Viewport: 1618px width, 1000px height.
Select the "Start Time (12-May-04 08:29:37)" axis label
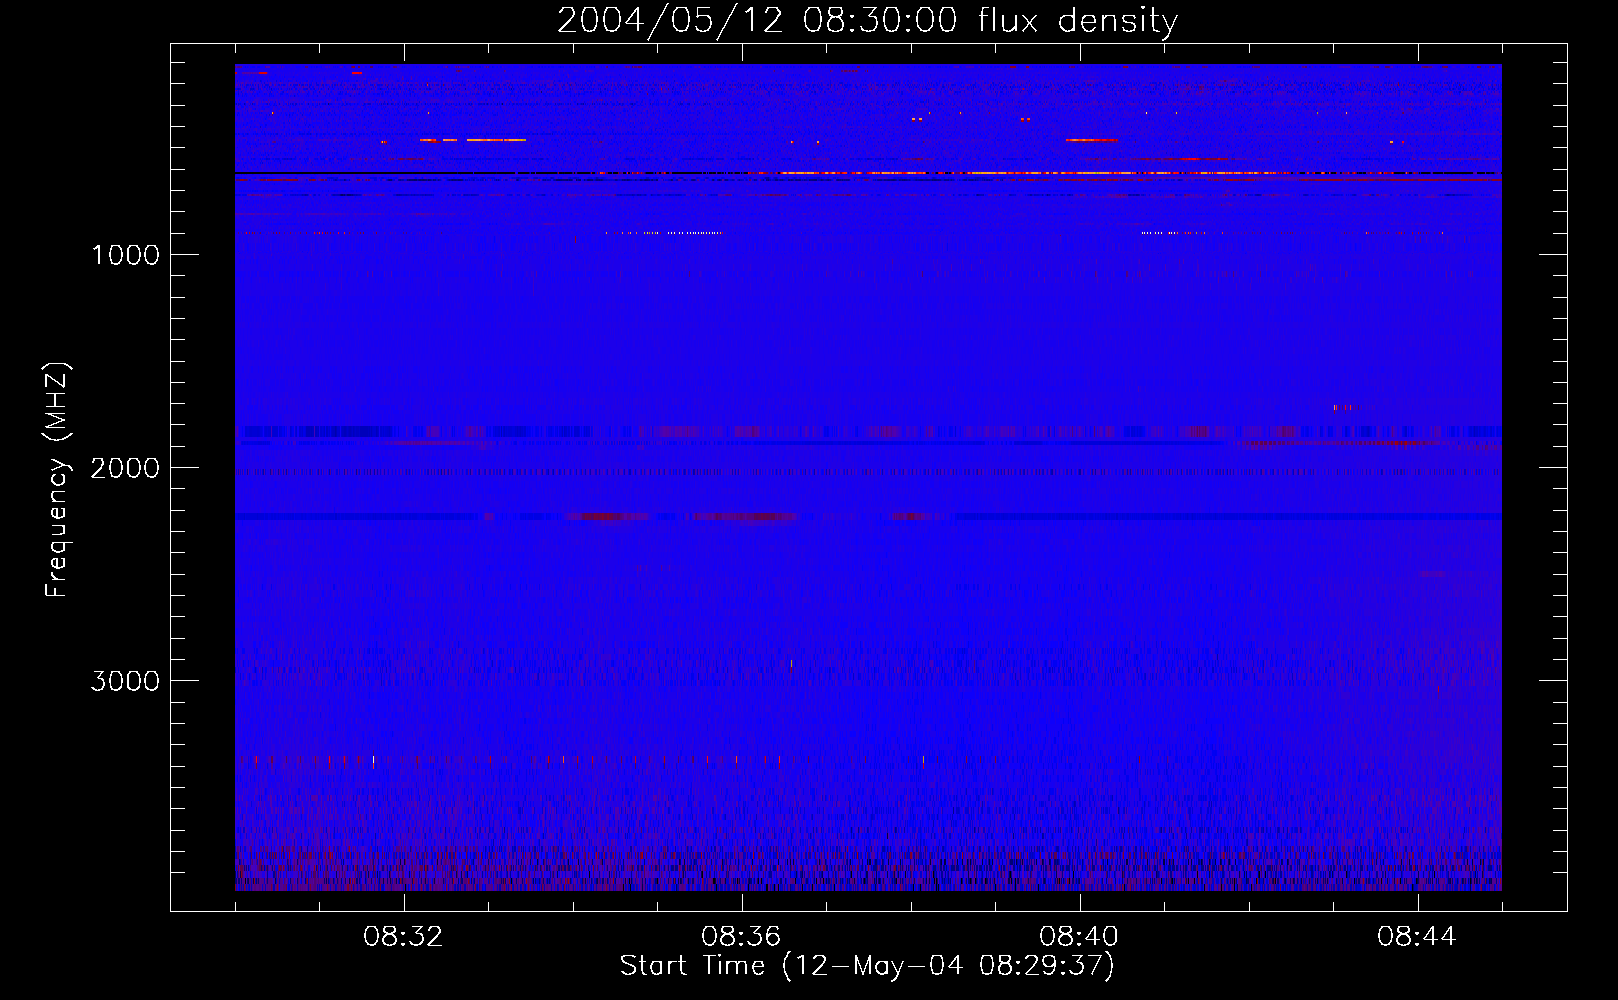867,966
